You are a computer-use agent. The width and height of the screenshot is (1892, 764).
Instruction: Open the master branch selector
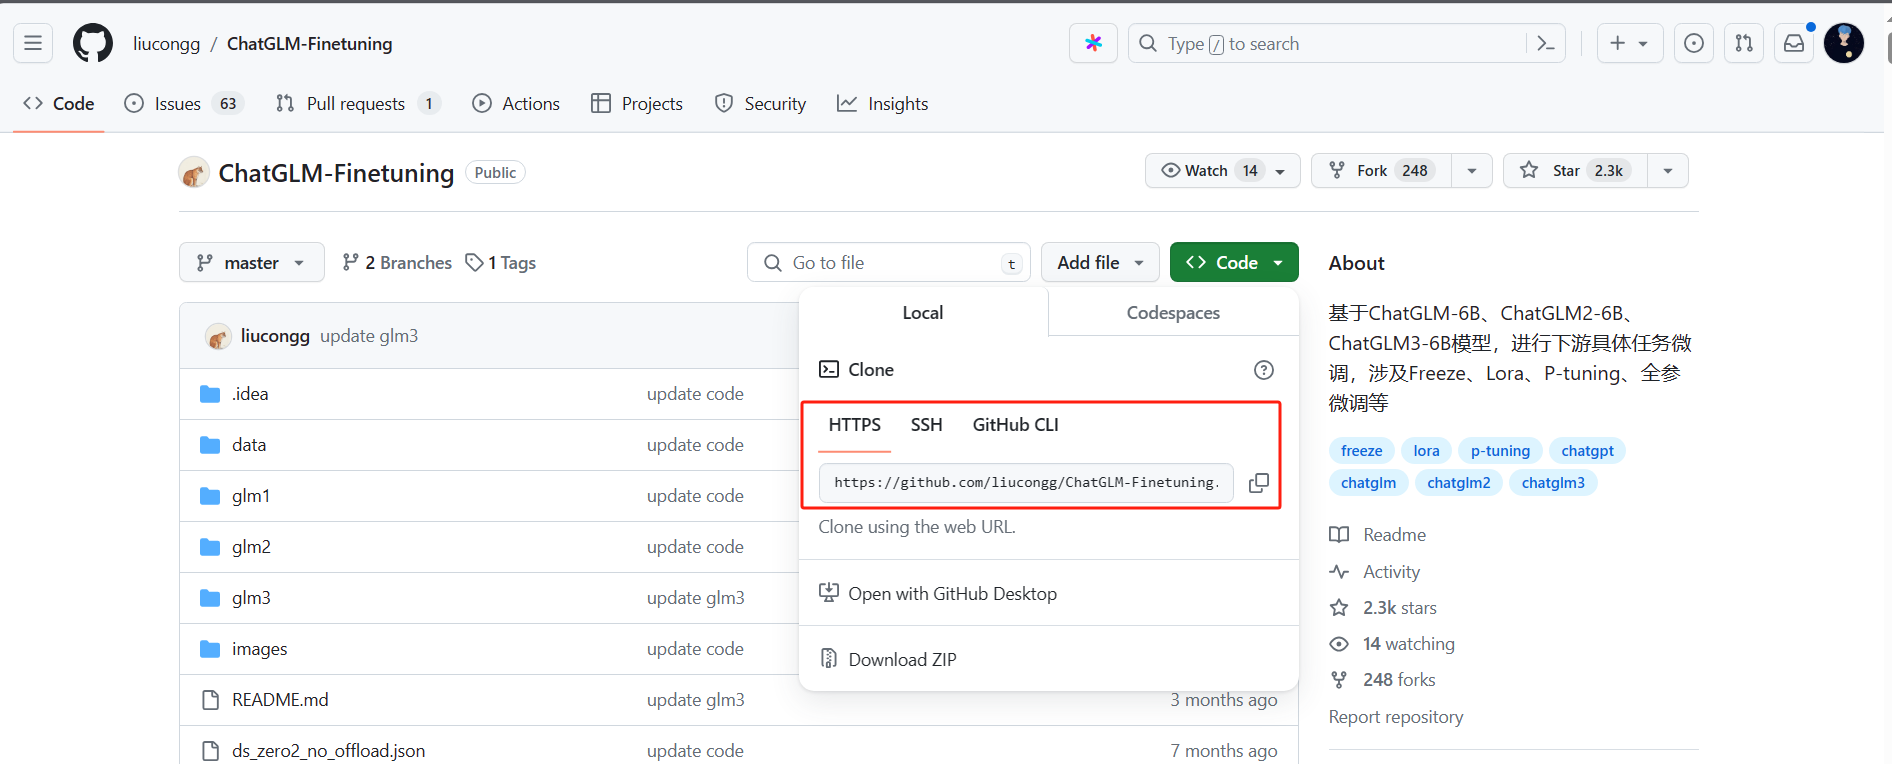(252, 262)
